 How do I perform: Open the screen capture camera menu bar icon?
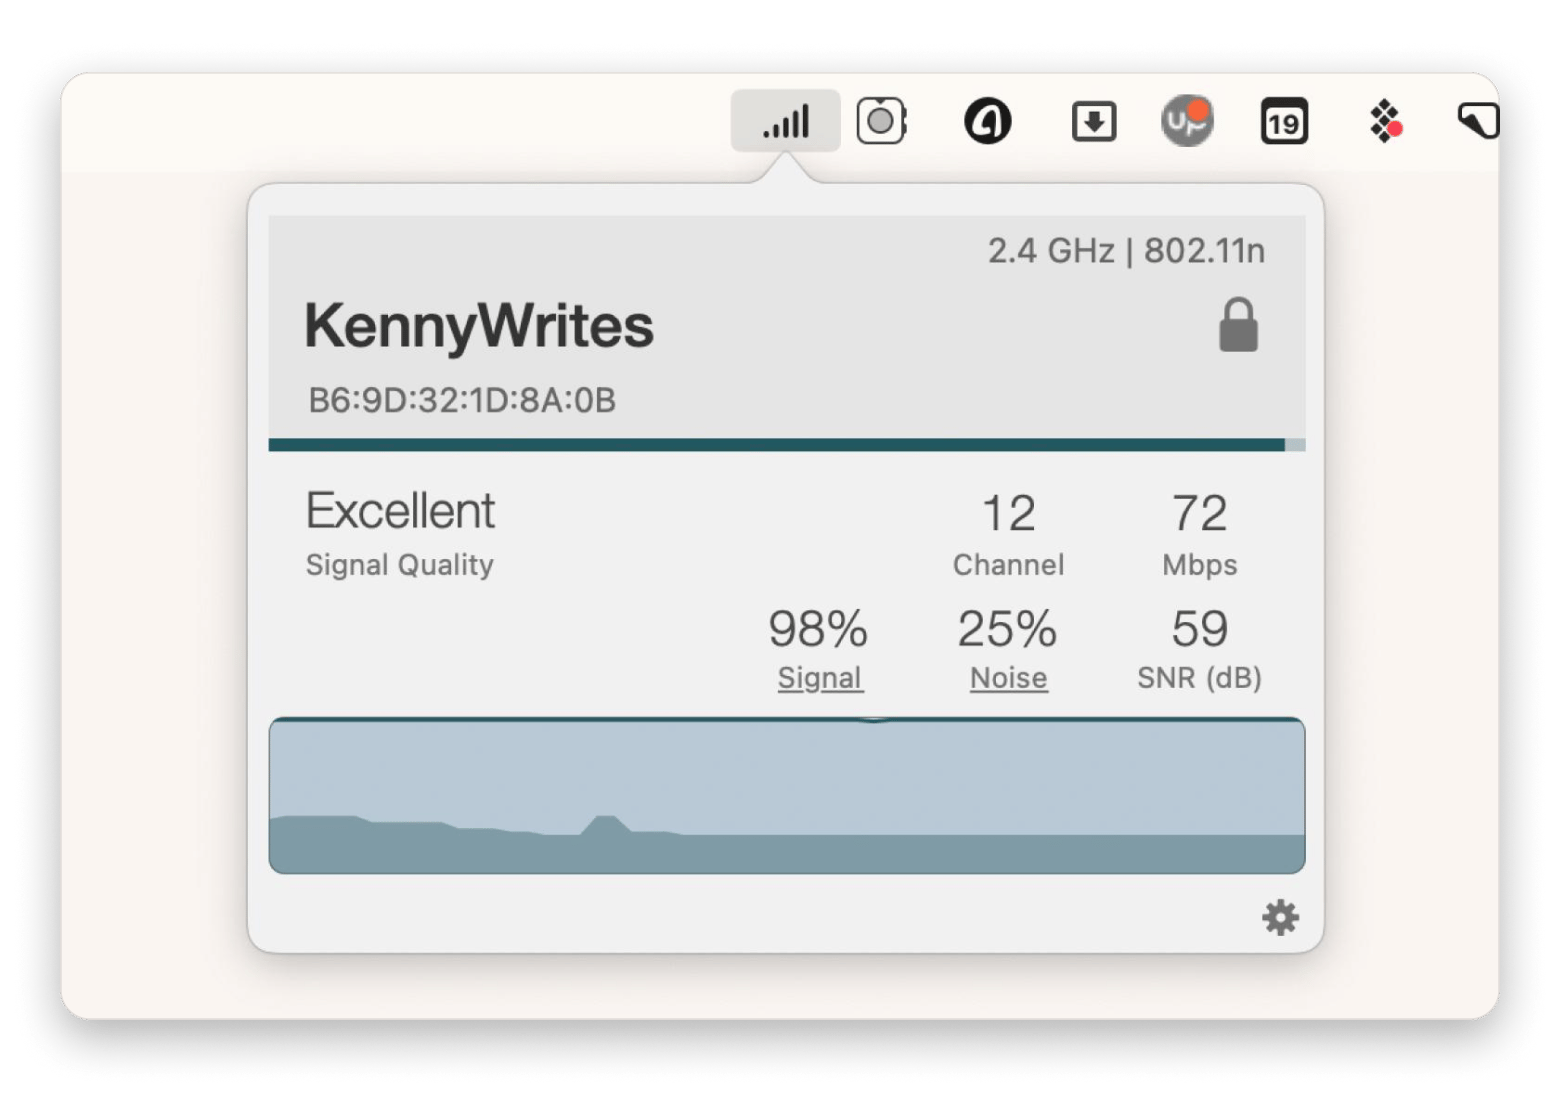882,121
